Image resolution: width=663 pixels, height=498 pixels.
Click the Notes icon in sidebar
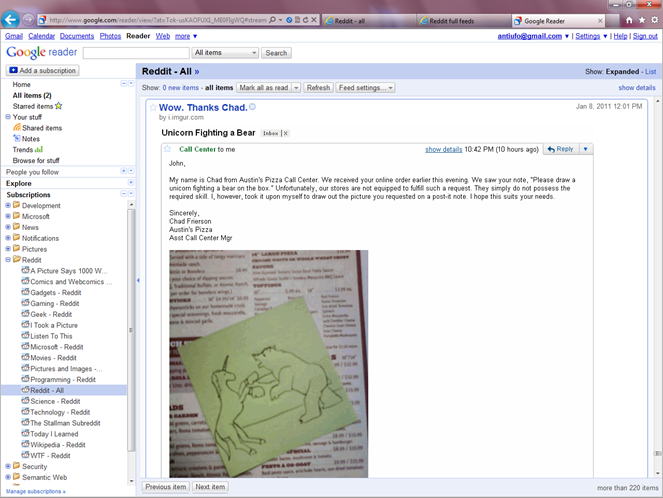[17, 138]
